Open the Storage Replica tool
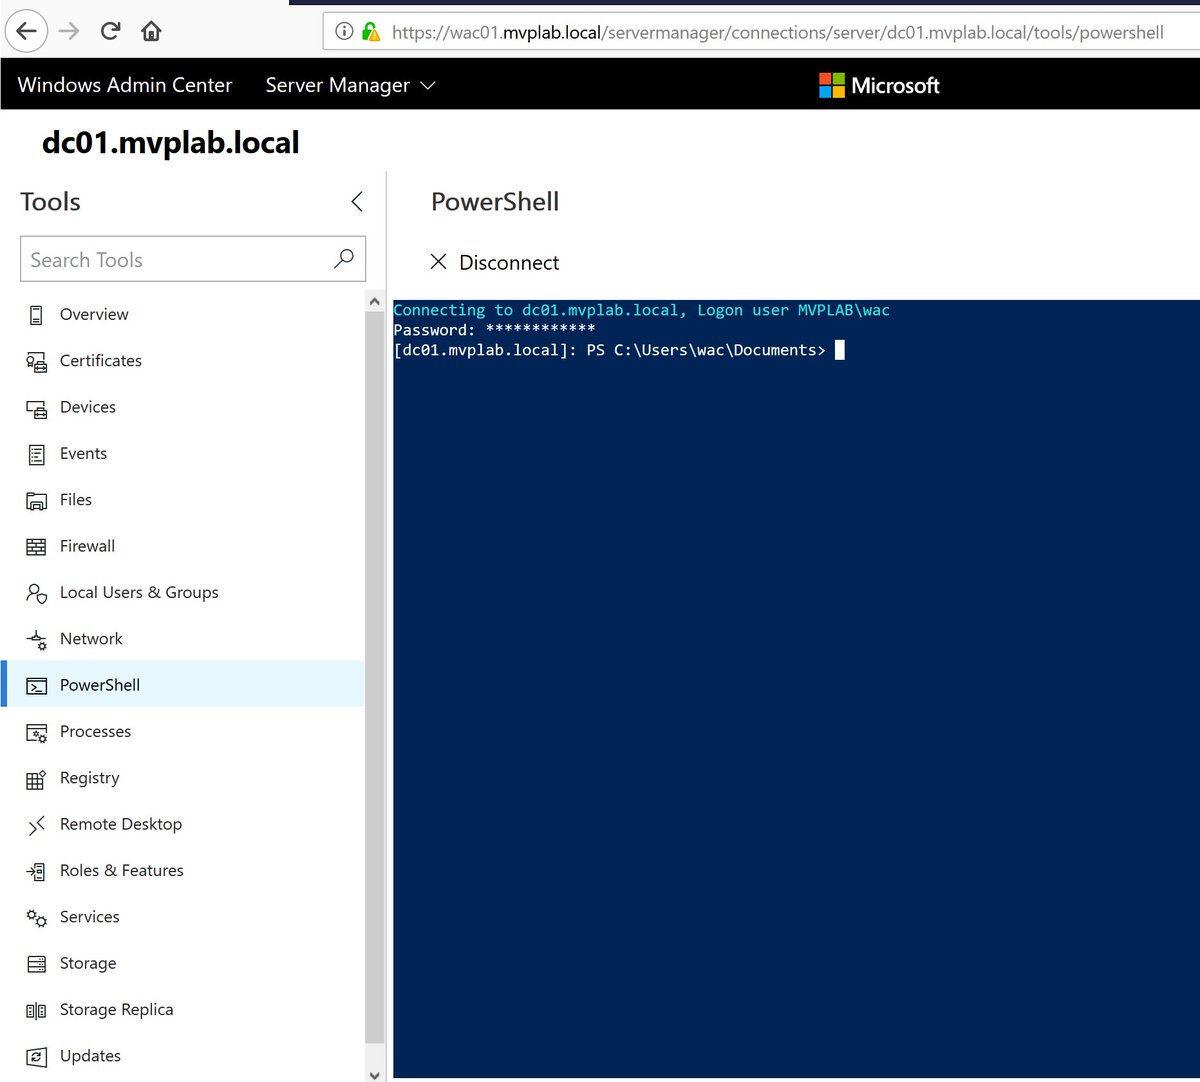 pos(117,1009)
